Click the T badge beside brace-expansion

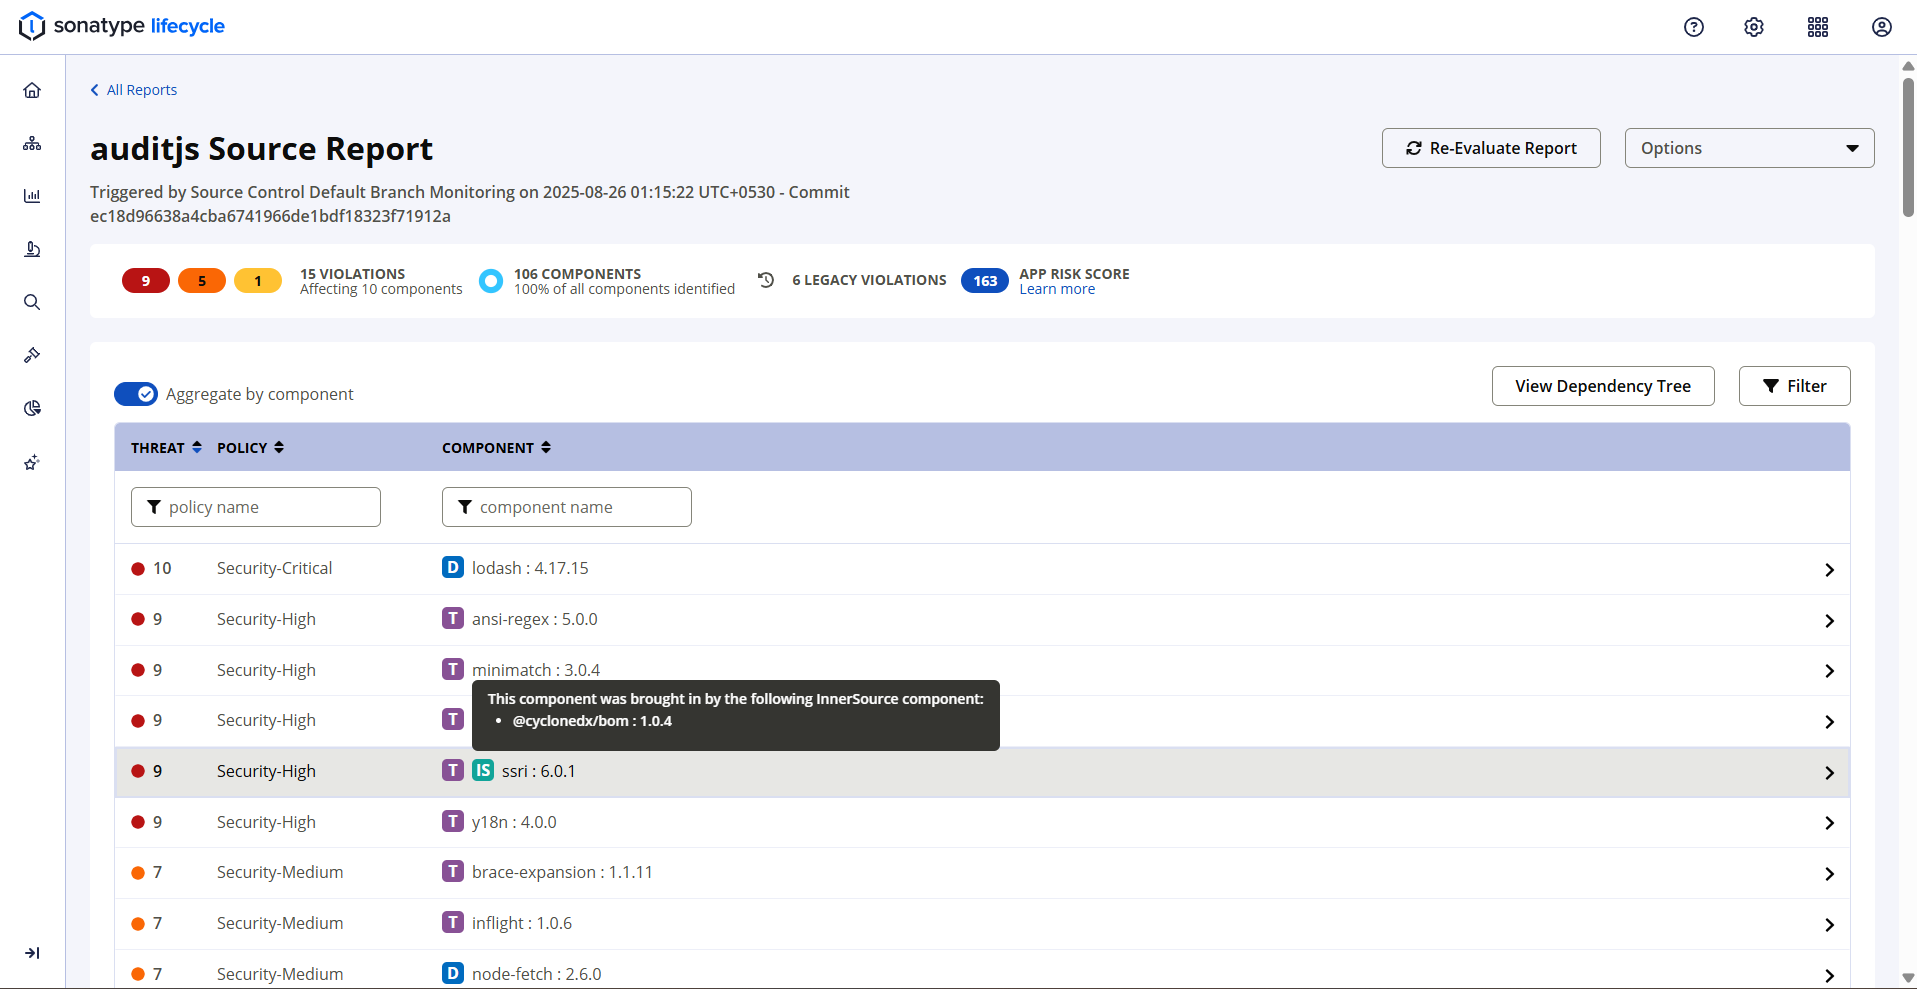pyautogui.click(x=453, y=872)
